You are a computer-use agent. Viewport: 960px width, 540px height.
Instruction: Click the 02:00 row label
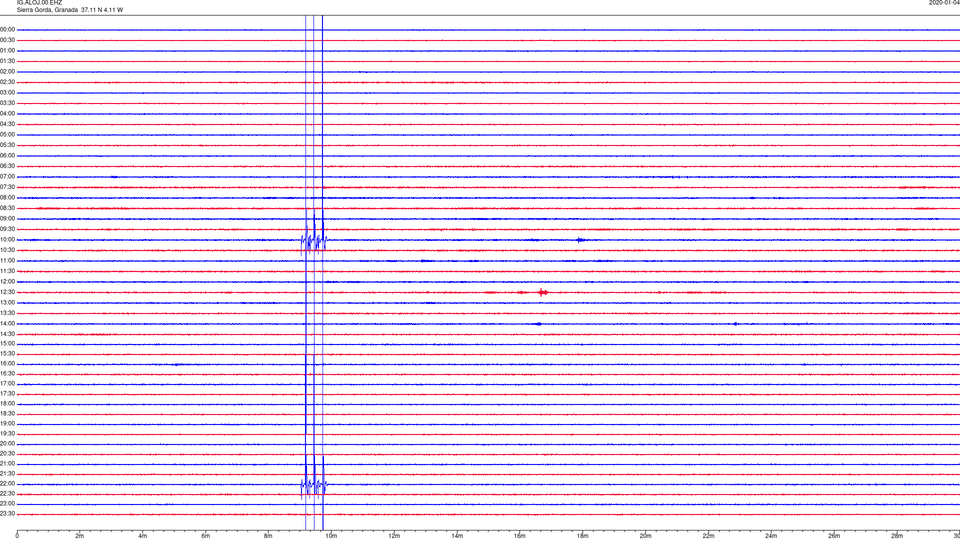7,72
